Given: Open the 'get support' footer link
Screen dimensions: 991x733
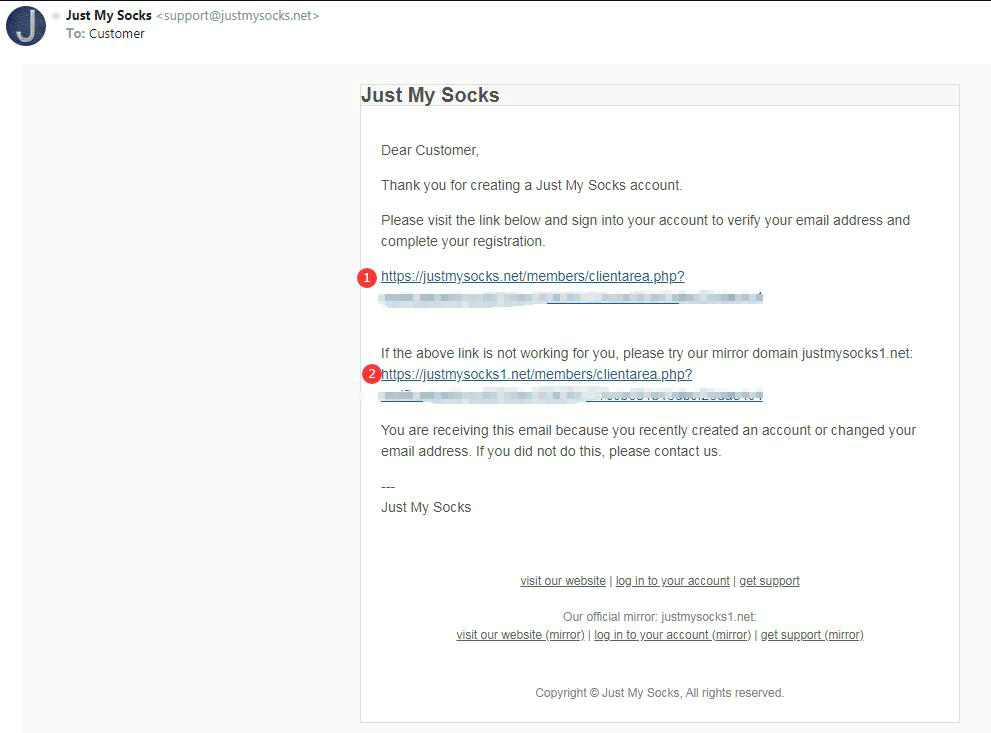Looking at the screenshot, I should tap(769, 581).
